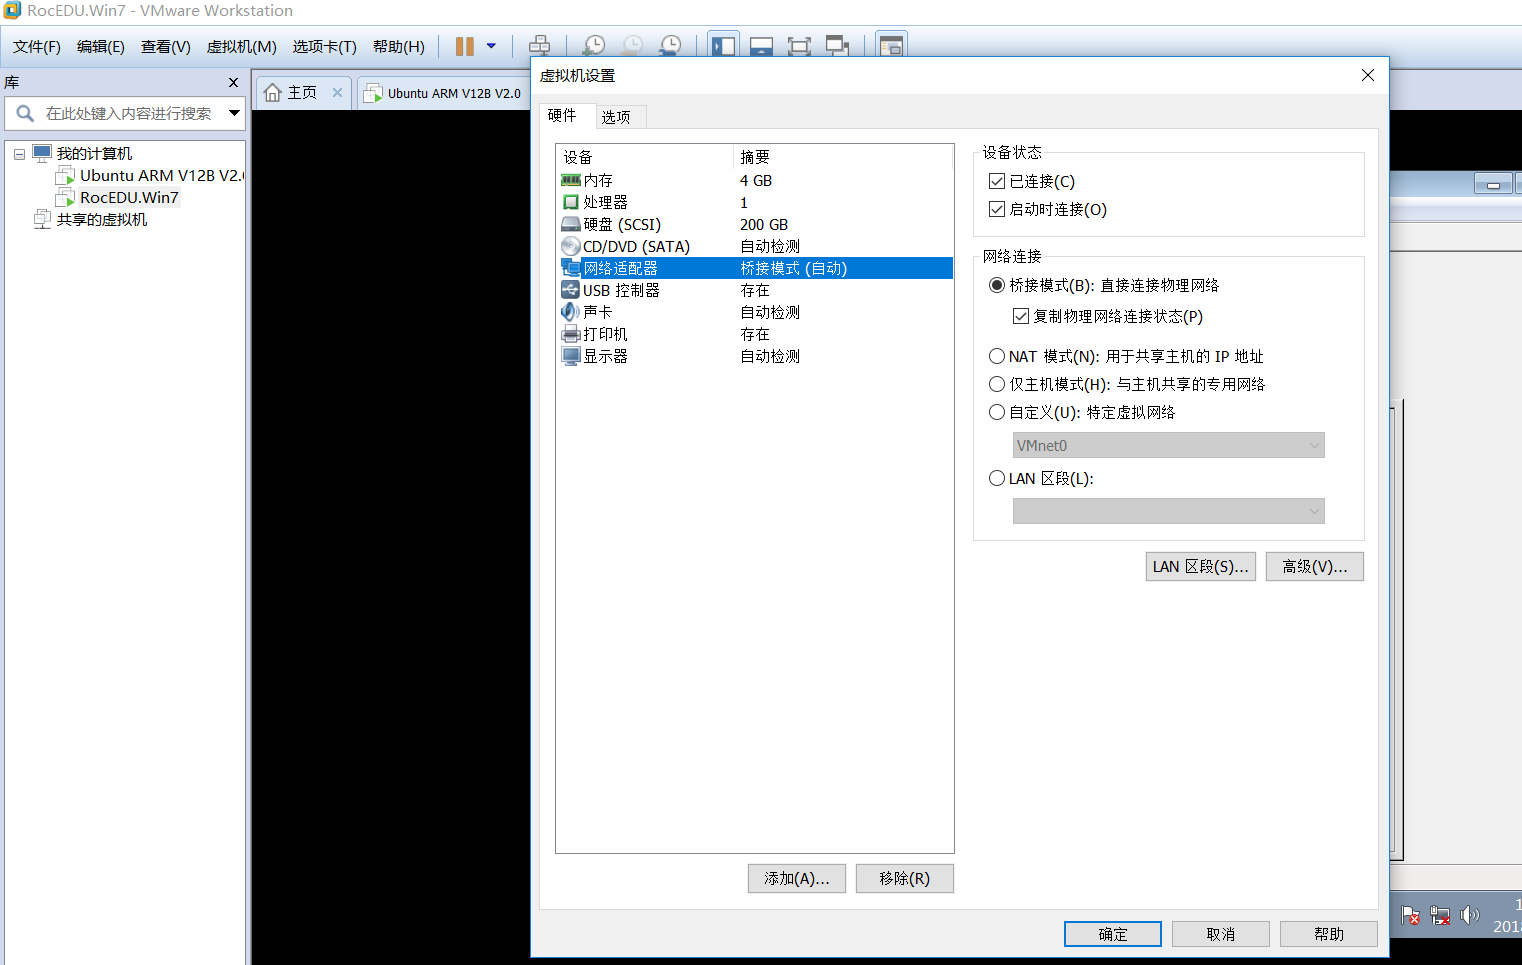Click the library search magnifier icon
Image resolution: width=1522 pixels, height=965 pixels.
[x=25, y=113]
